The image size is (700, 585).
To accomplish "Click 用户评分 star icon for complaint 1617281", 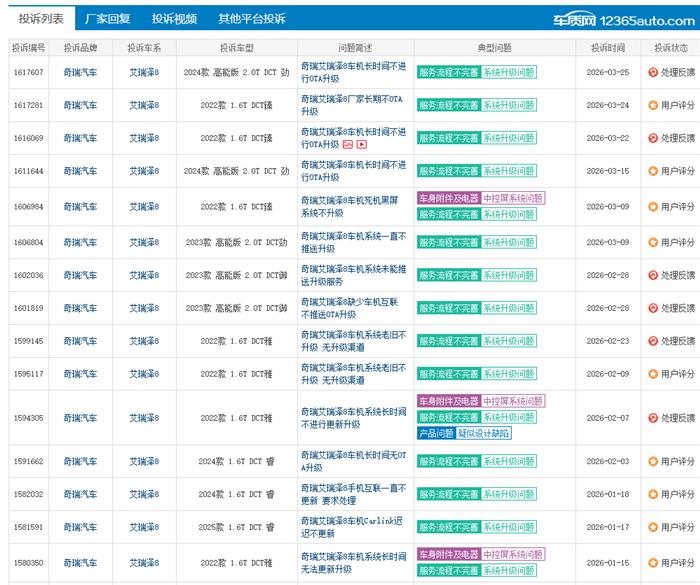I will [653, 105].
